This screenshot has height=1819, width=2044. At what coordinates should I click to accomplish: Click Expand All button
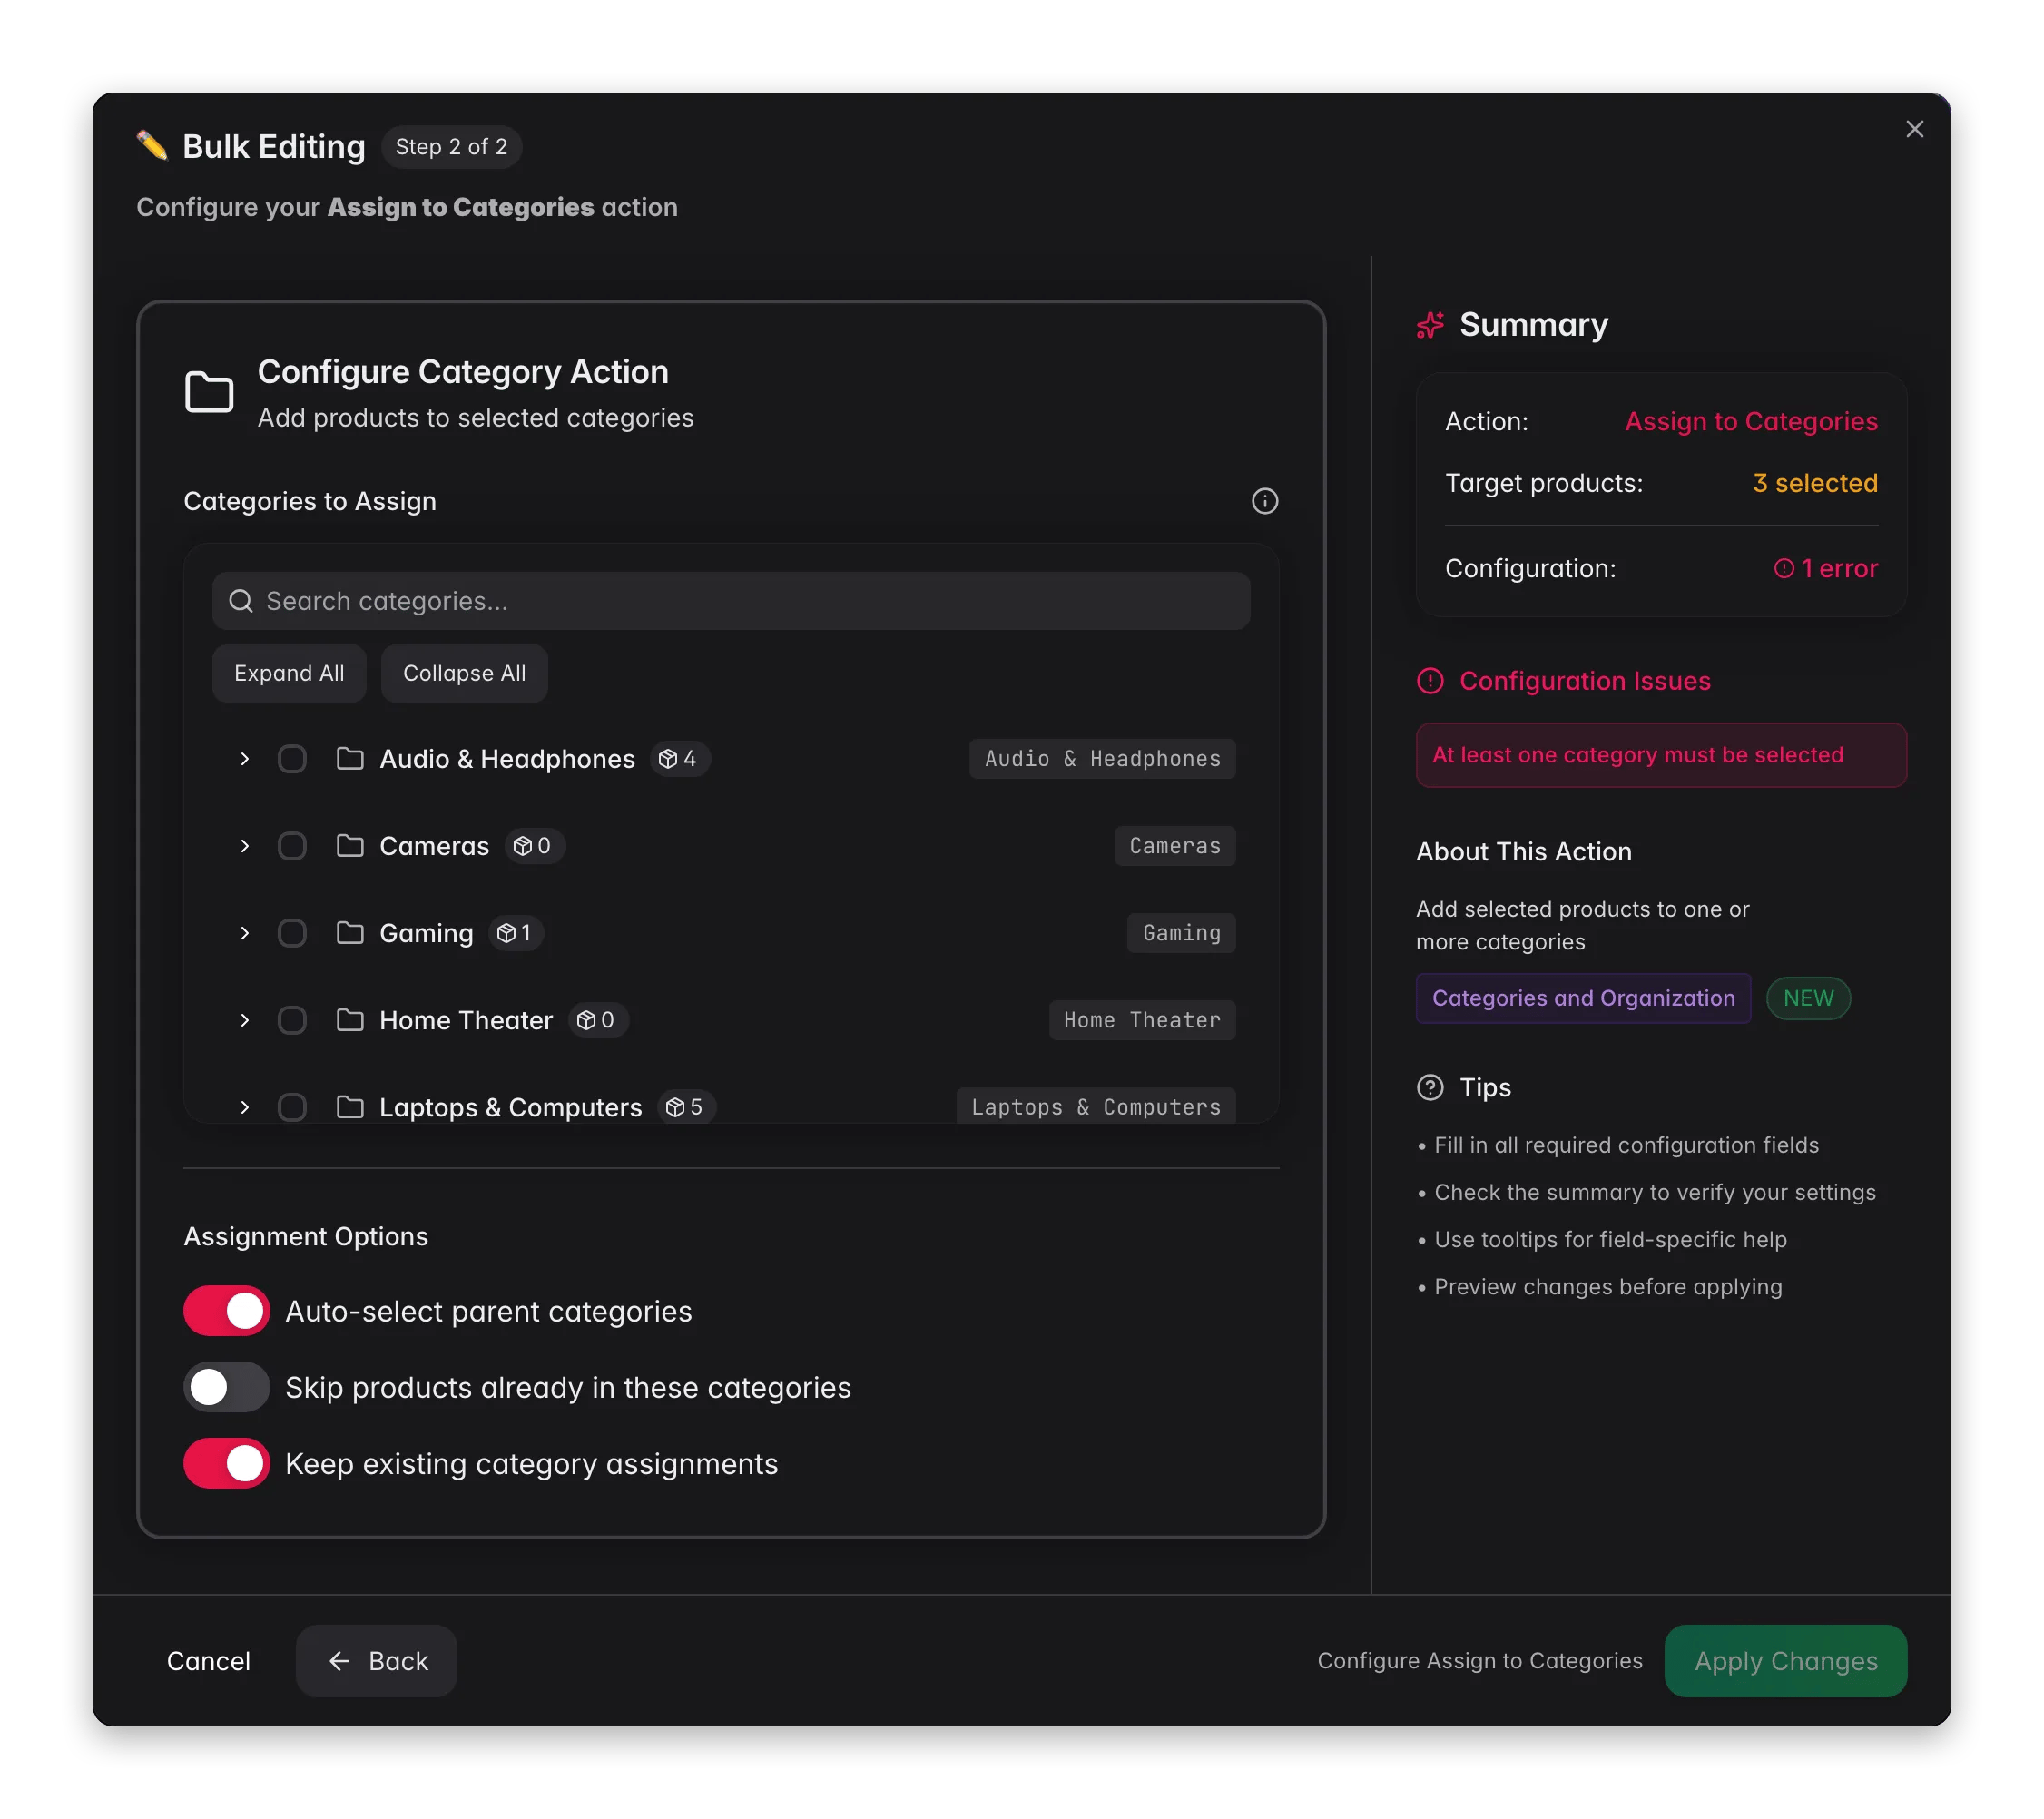pos(289,673)
